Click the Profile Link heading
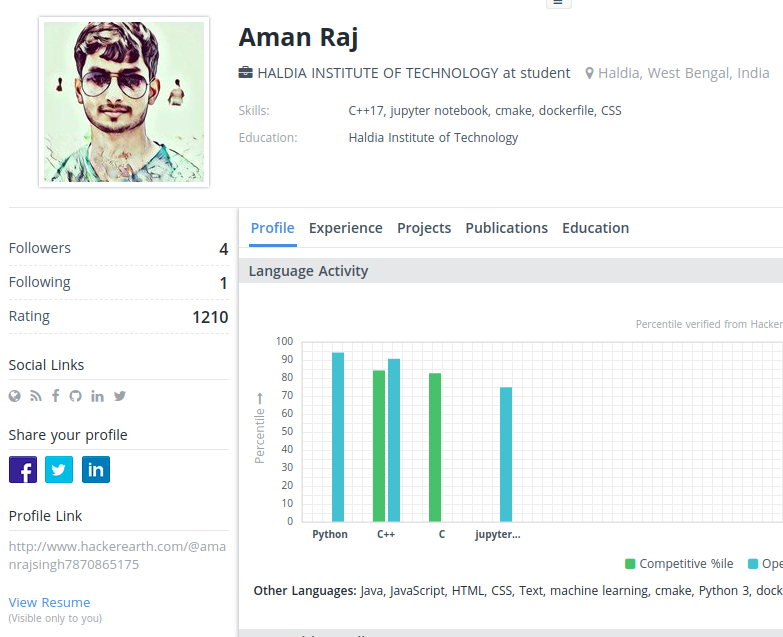783x637 pixels. click(x=45, y=516)
